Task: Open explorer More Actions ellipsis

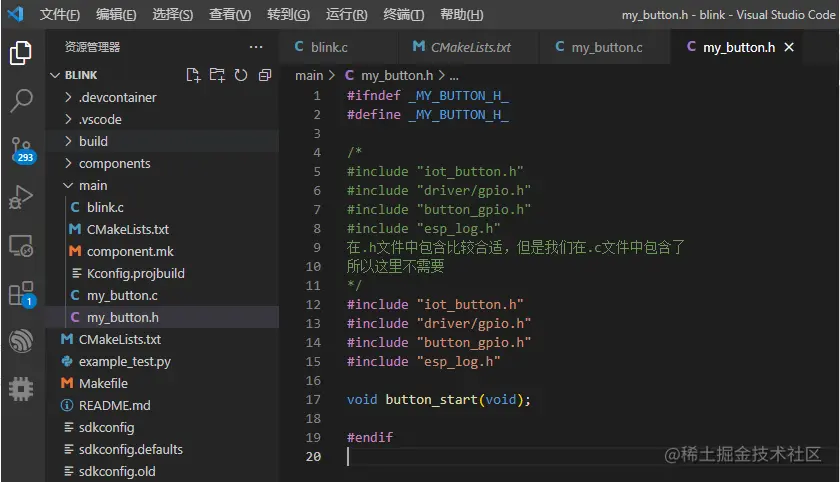Action: (x=256, y=47)
